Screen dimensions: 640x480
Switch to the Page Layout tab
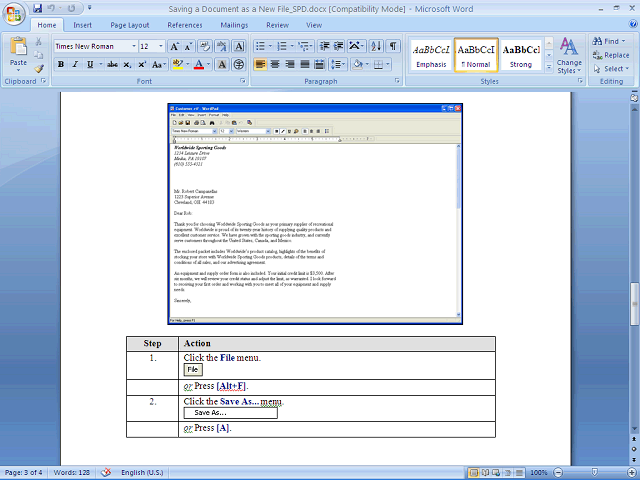point(130,25)
